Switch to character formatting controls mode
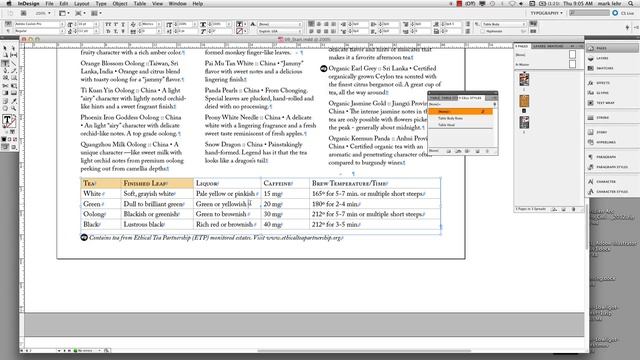The height and width of the screenshot is (360, 640). [8, 24]
